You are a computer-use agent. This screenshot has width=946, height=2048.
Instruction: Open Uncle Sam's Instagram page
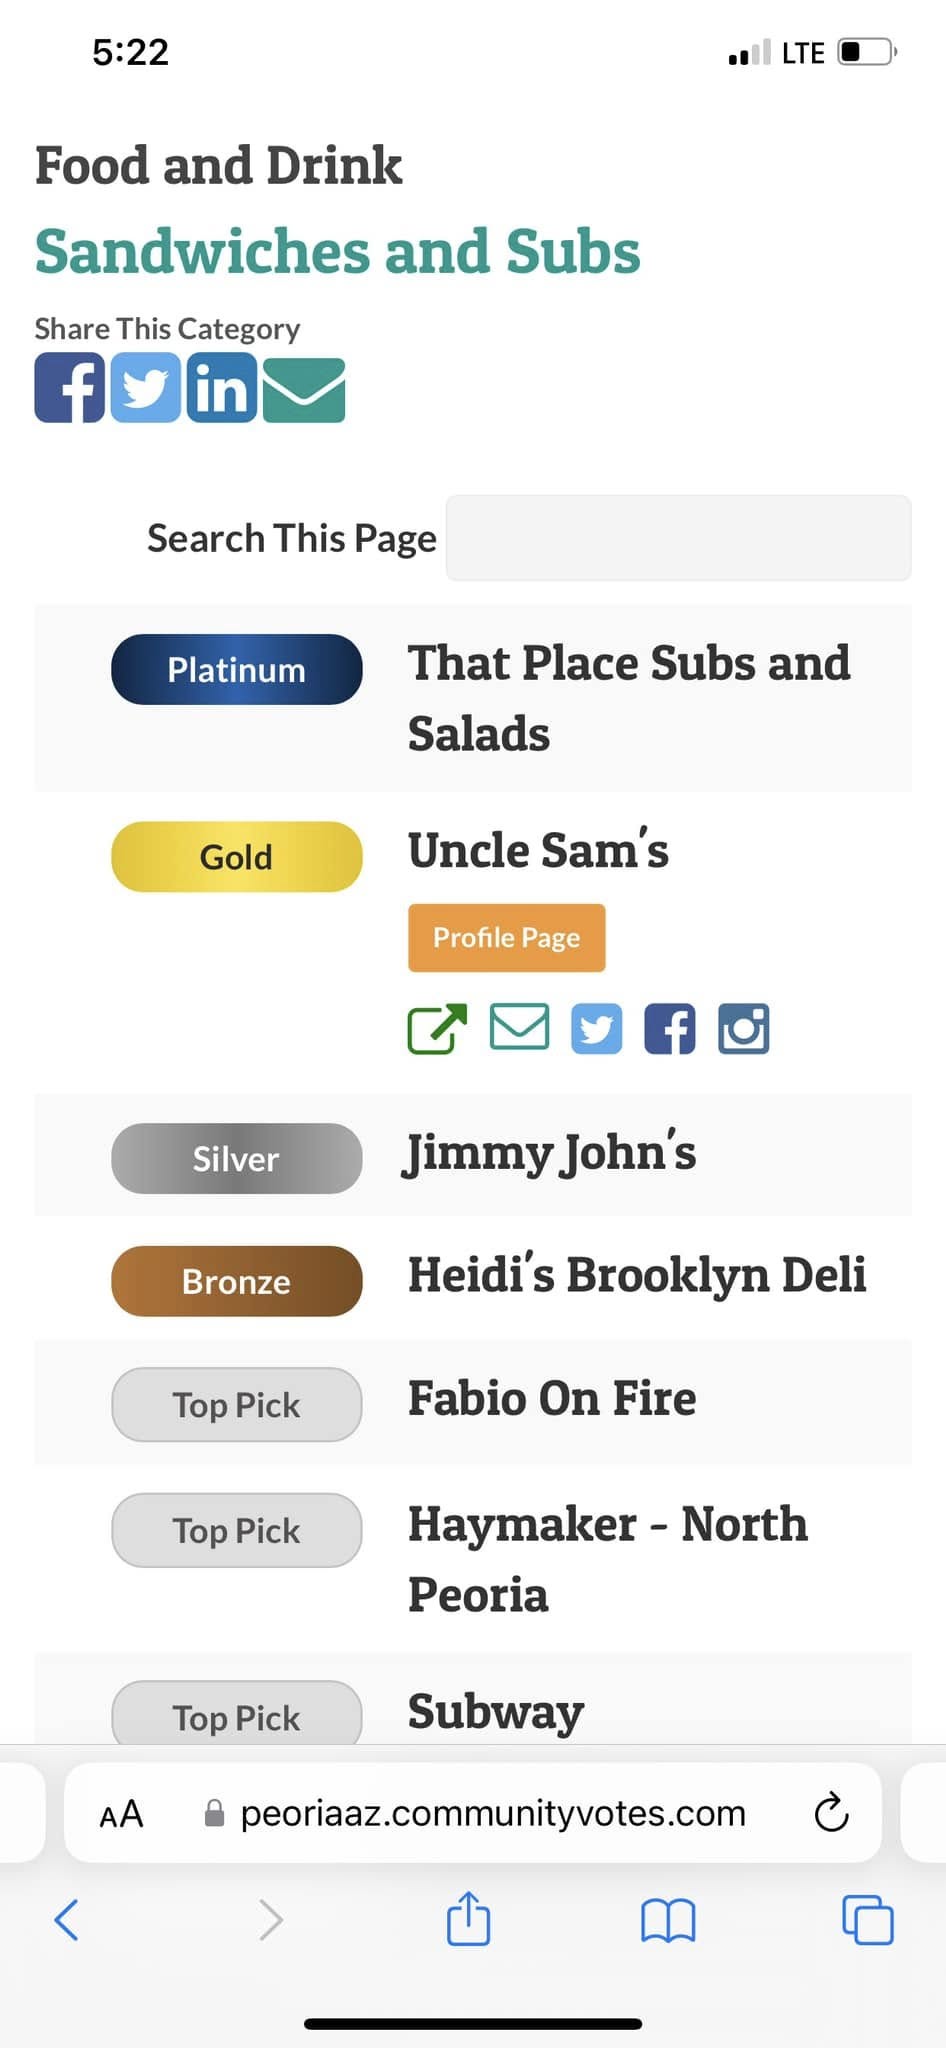point(744,1029)
